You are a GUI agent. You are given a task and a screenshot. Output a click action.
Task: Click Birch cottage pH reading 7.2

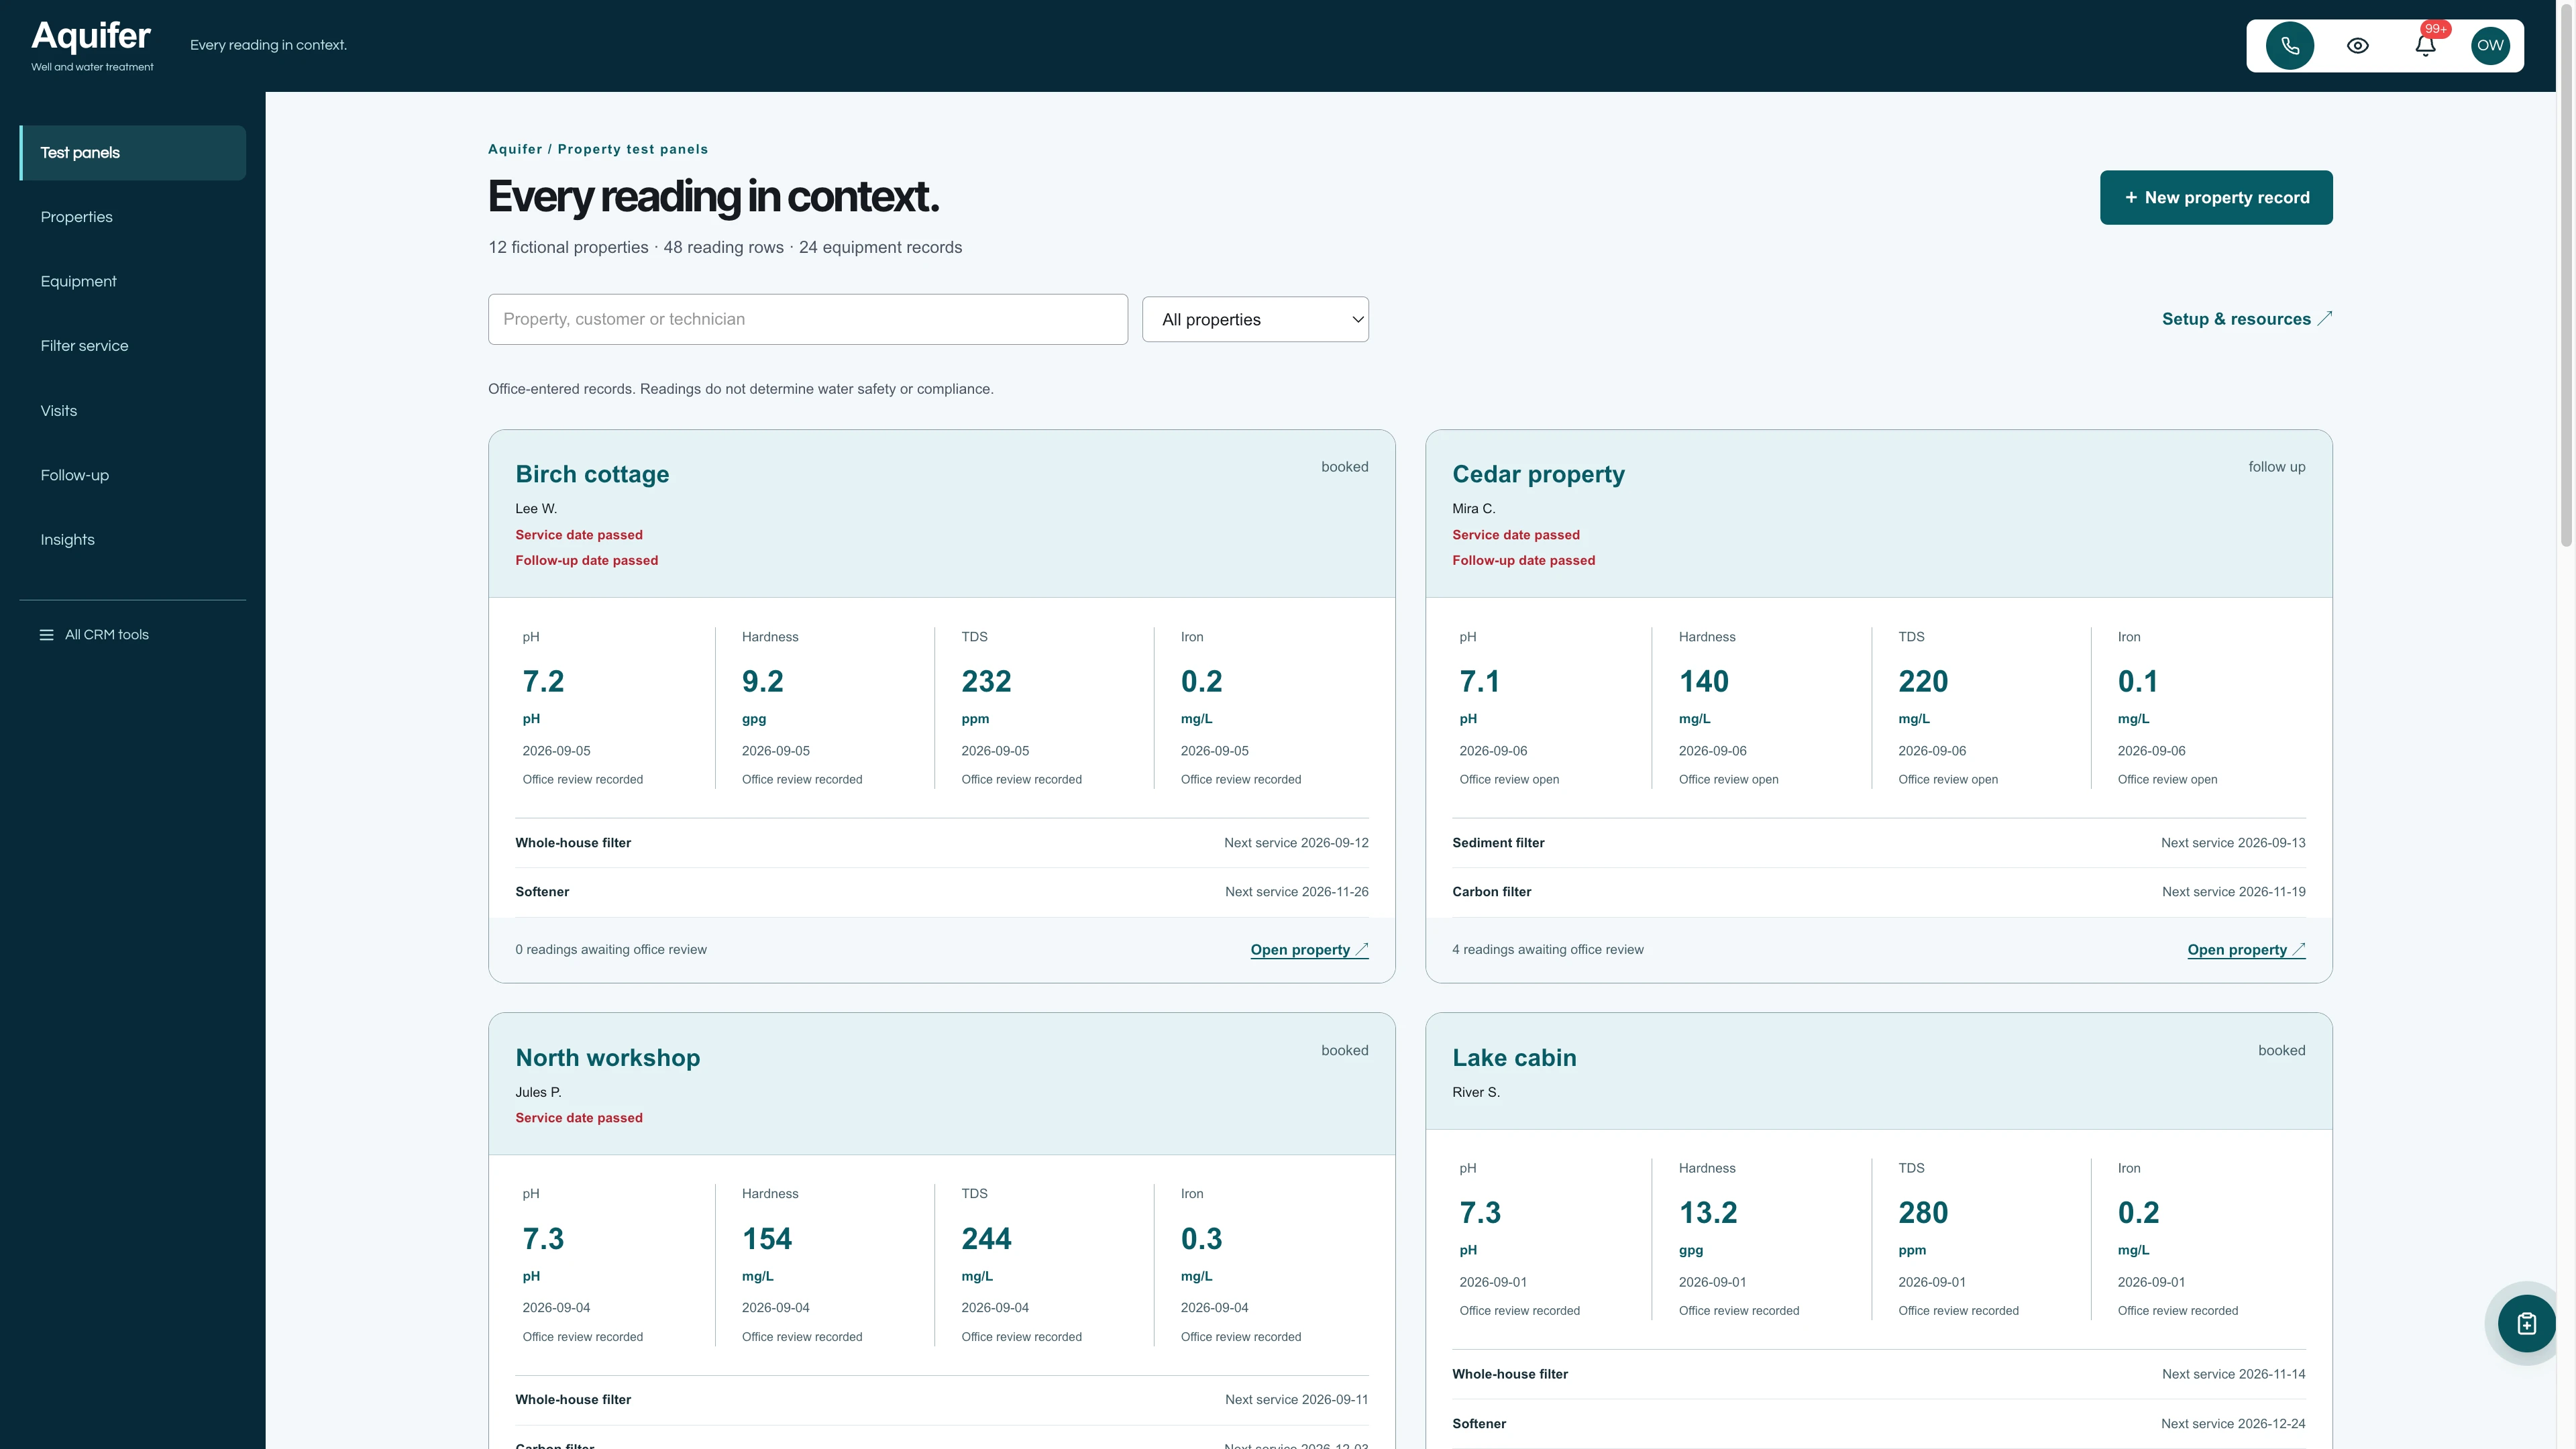pos(543,682)
